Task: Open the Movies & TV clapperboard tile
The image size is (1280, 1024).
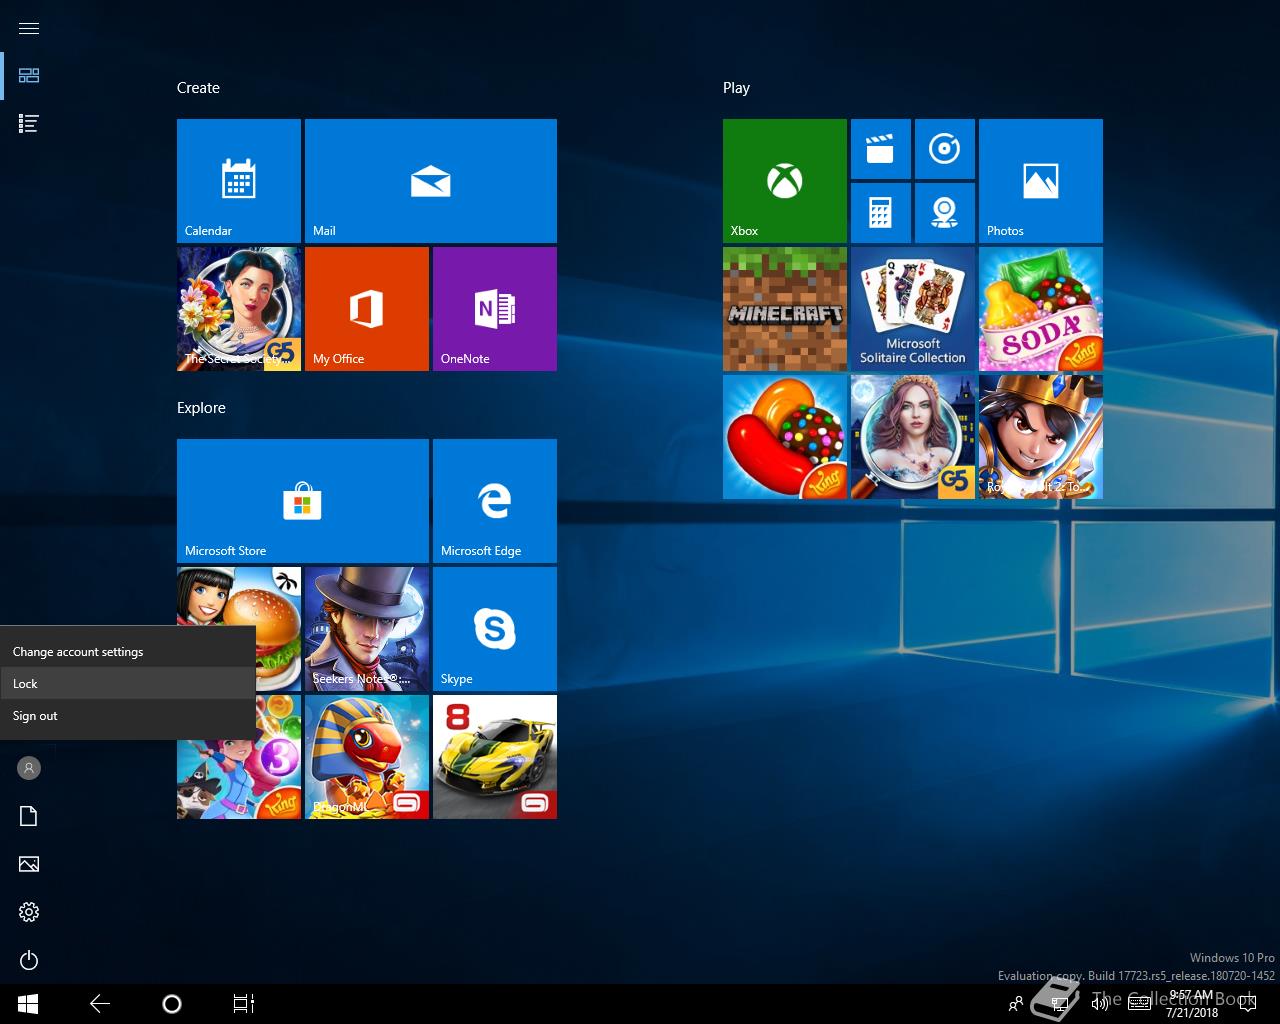Action: pos(881,149)
